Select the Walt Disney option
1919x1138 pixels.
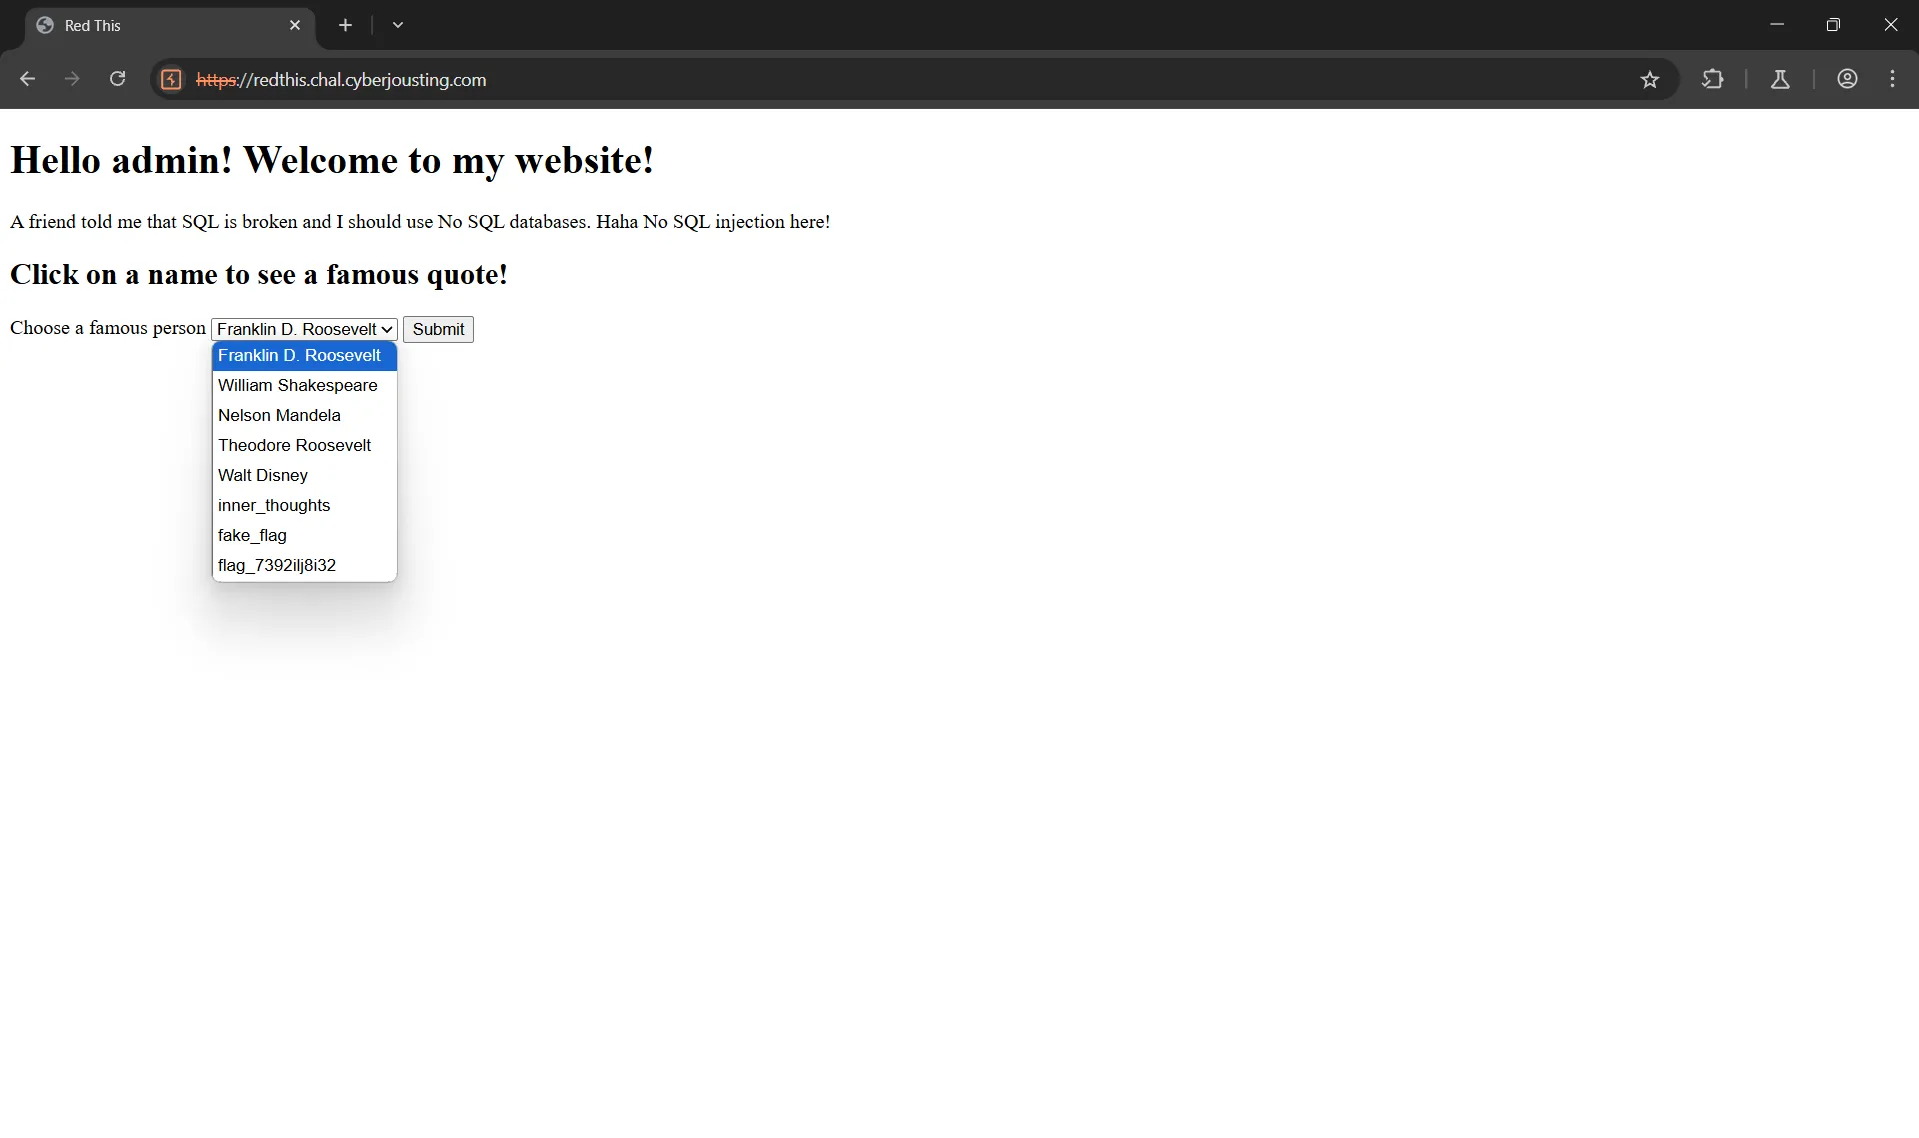pos(263,475)
